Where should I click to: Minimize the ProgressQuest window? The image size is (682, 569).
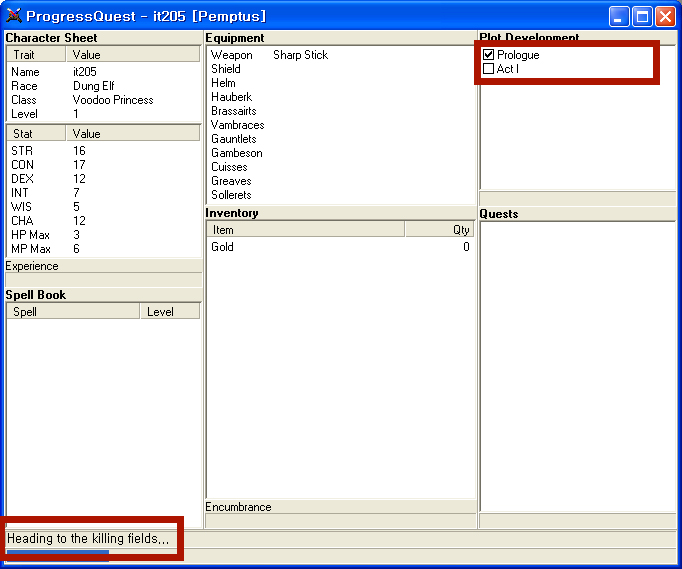click(618, 17)
